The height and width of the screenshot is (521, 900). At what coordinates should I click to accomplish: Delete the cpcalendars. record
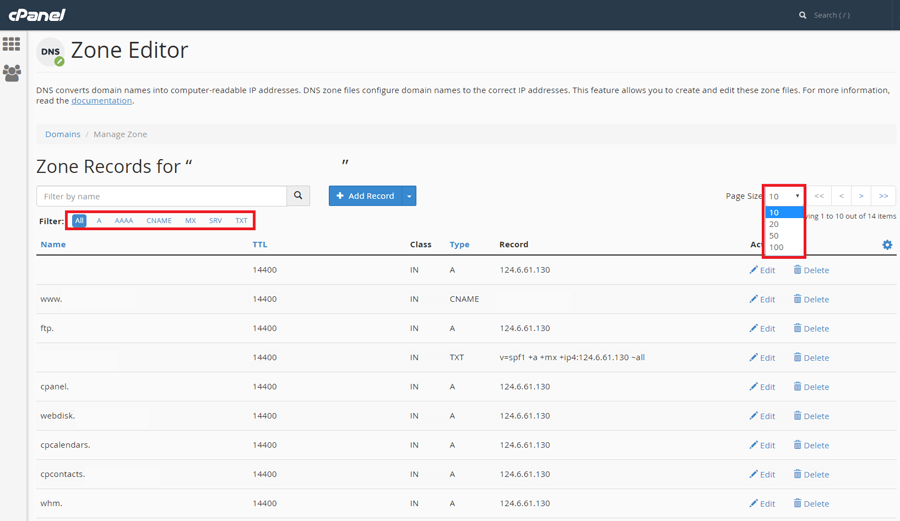(811, 445)
